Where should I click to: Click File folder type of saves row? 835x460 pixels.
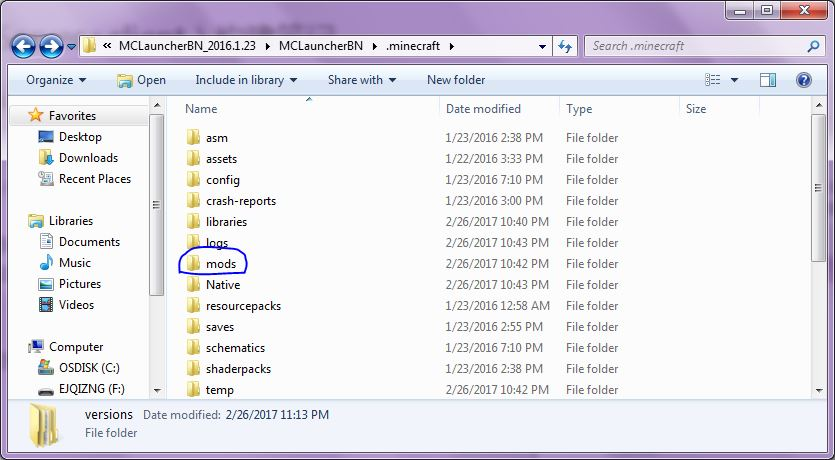pos(592,326)
